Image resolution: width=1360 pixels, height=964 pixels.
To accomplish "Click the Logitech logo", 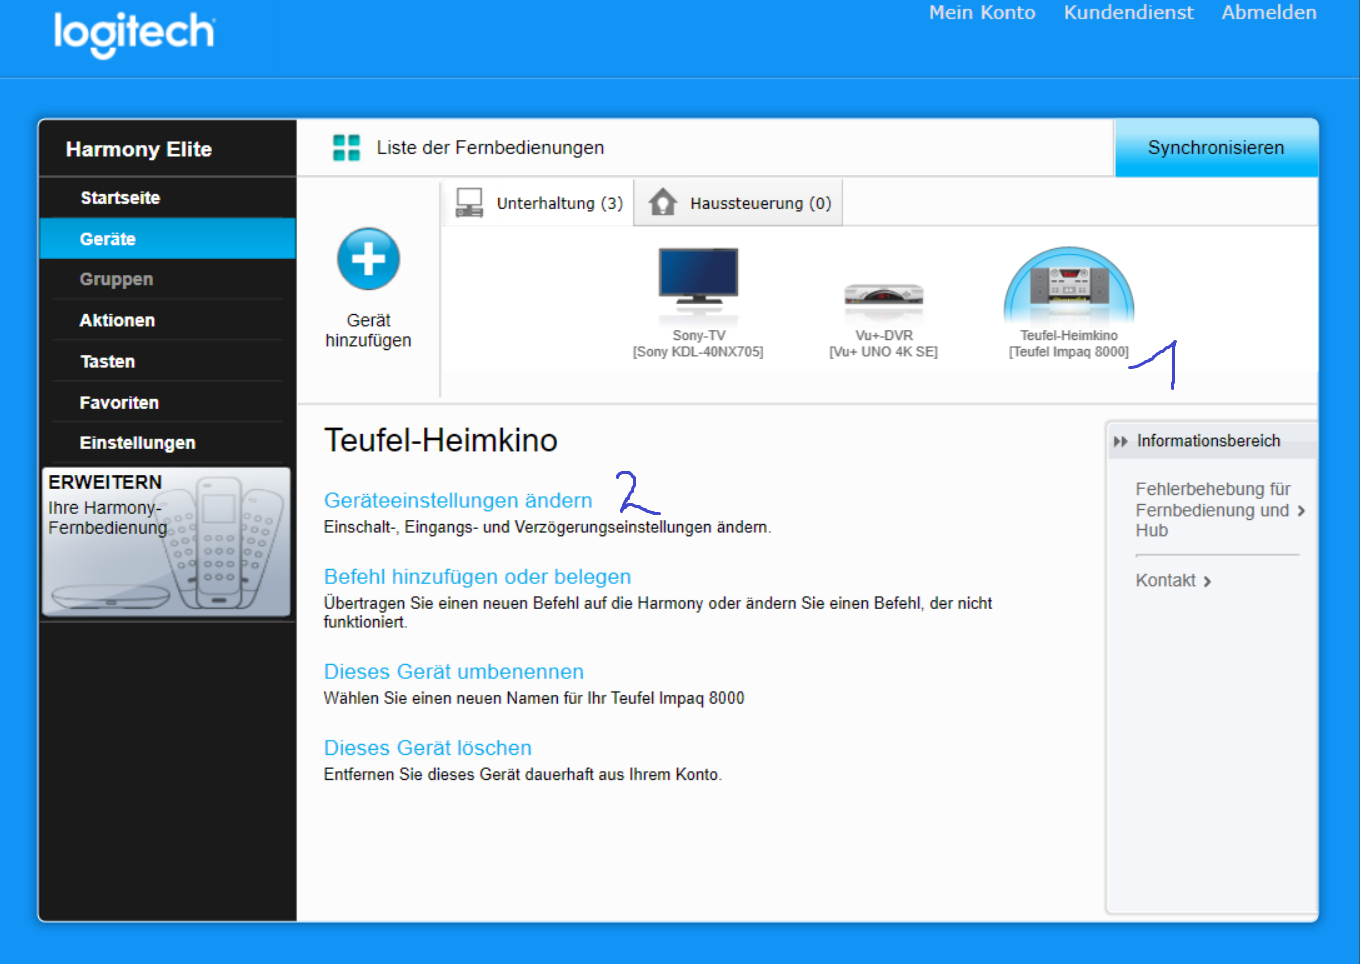I will (x=134, y=33).
